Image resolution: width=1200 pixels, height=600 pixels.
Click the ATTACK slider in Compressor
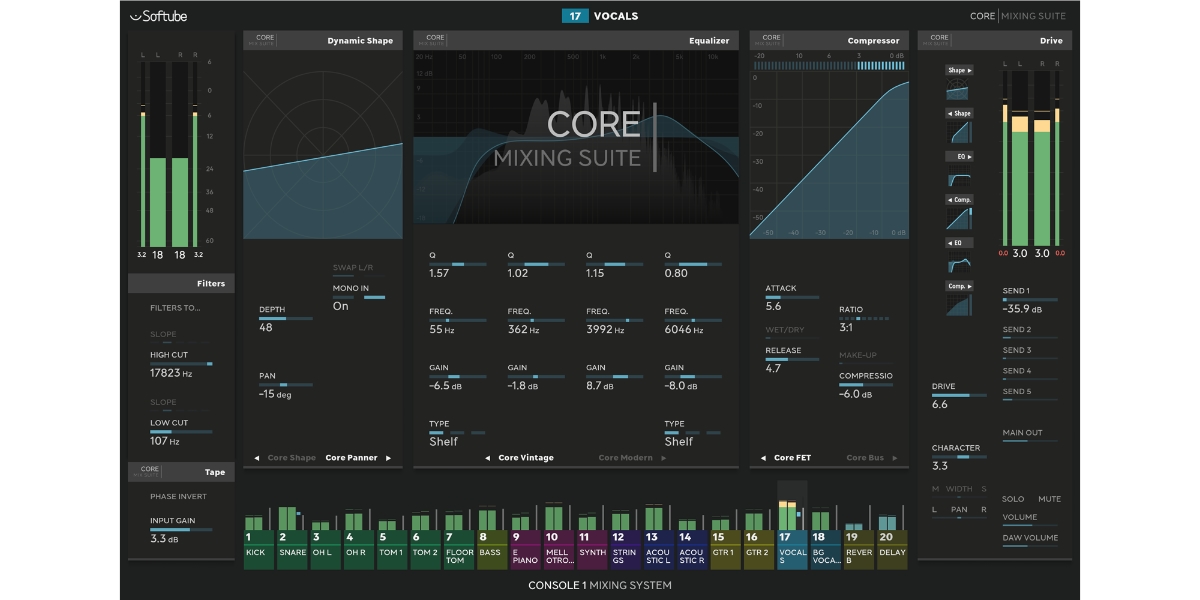792,298
